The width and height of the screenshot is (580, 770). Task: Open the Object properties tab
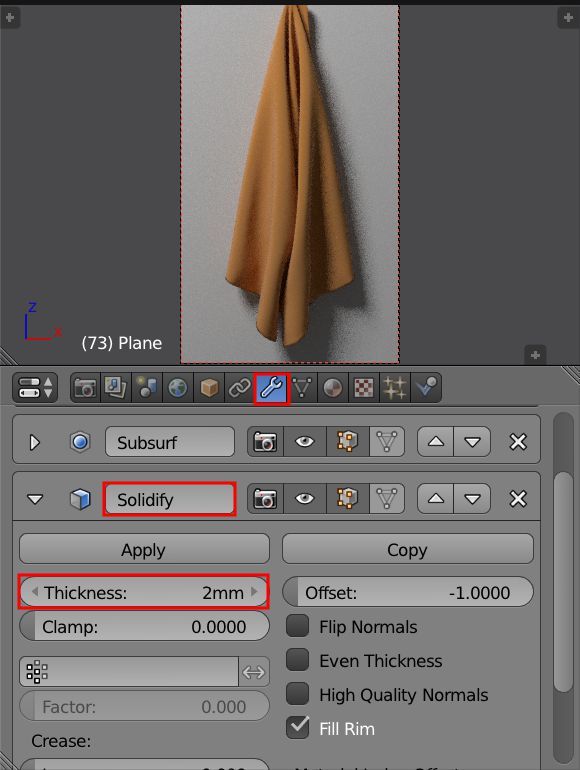[x=209, y=388]
